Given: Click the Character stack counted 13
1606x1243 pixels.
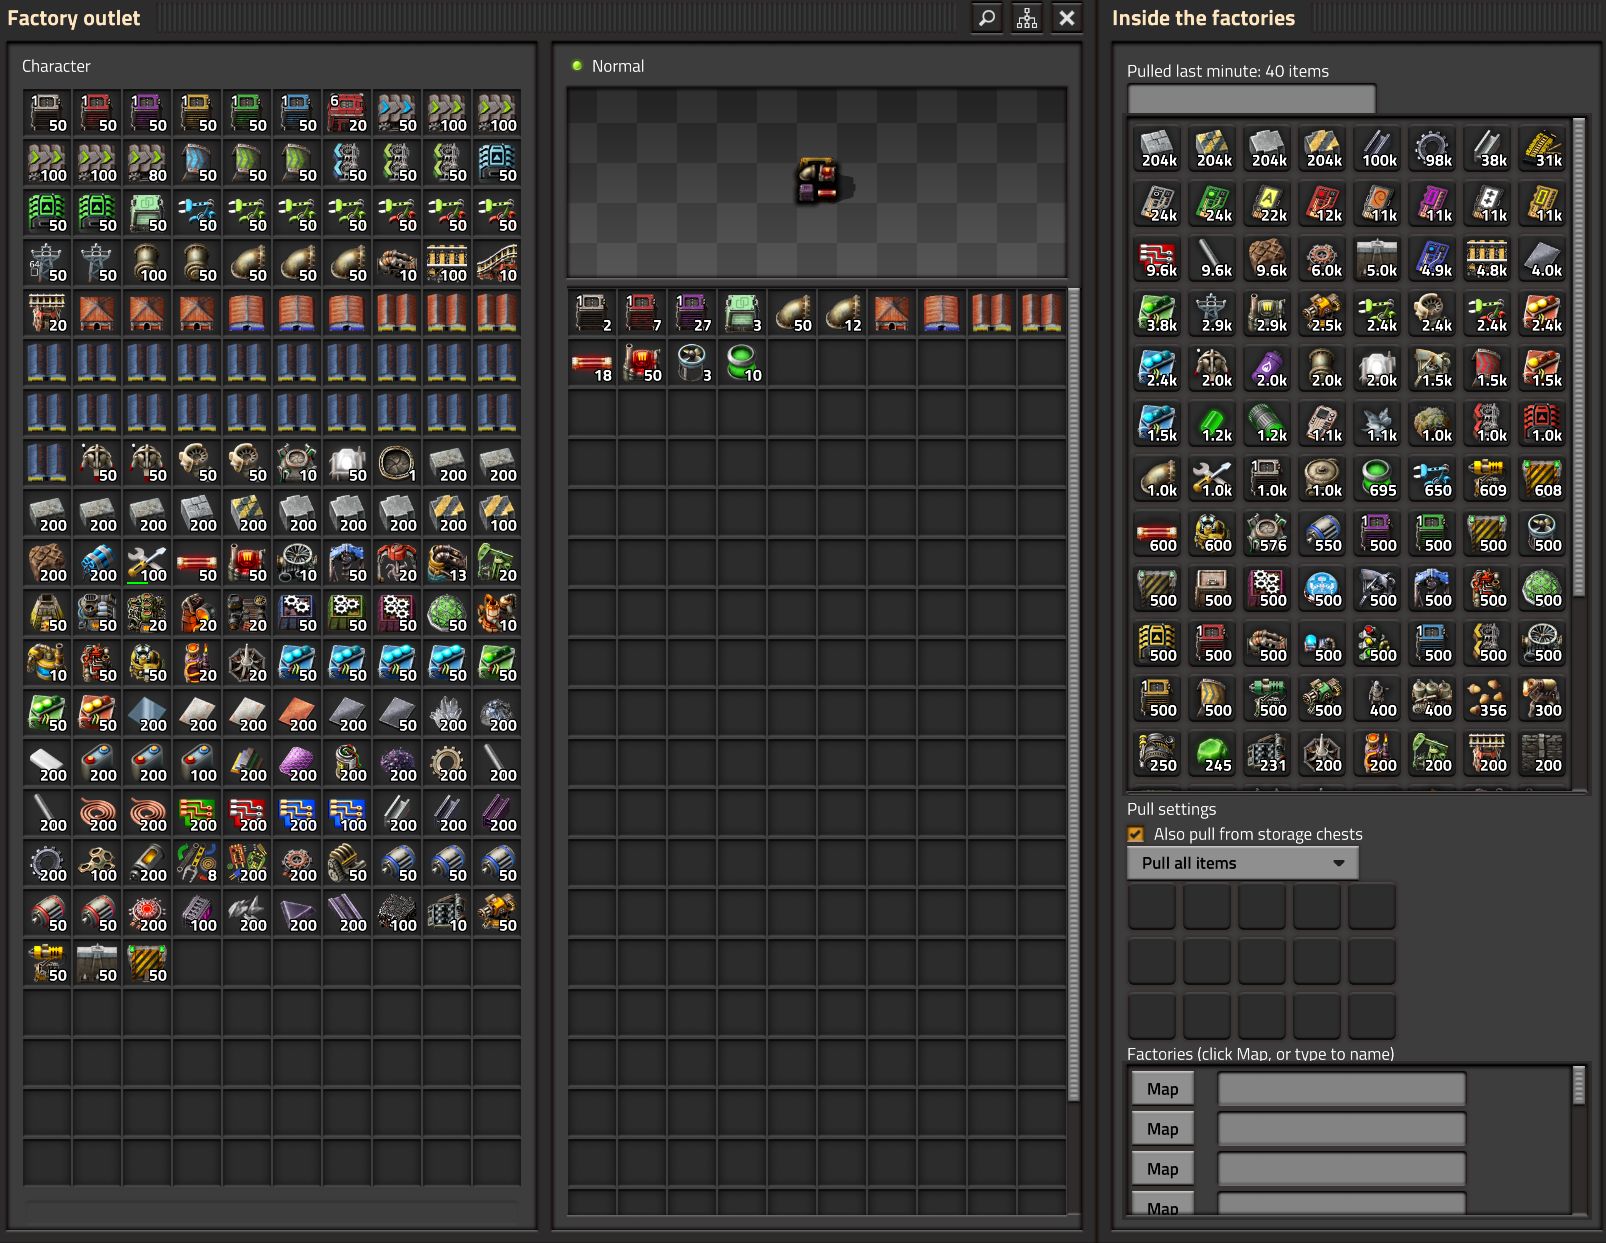Looking at the screenshot, I should tap(447, 563).
